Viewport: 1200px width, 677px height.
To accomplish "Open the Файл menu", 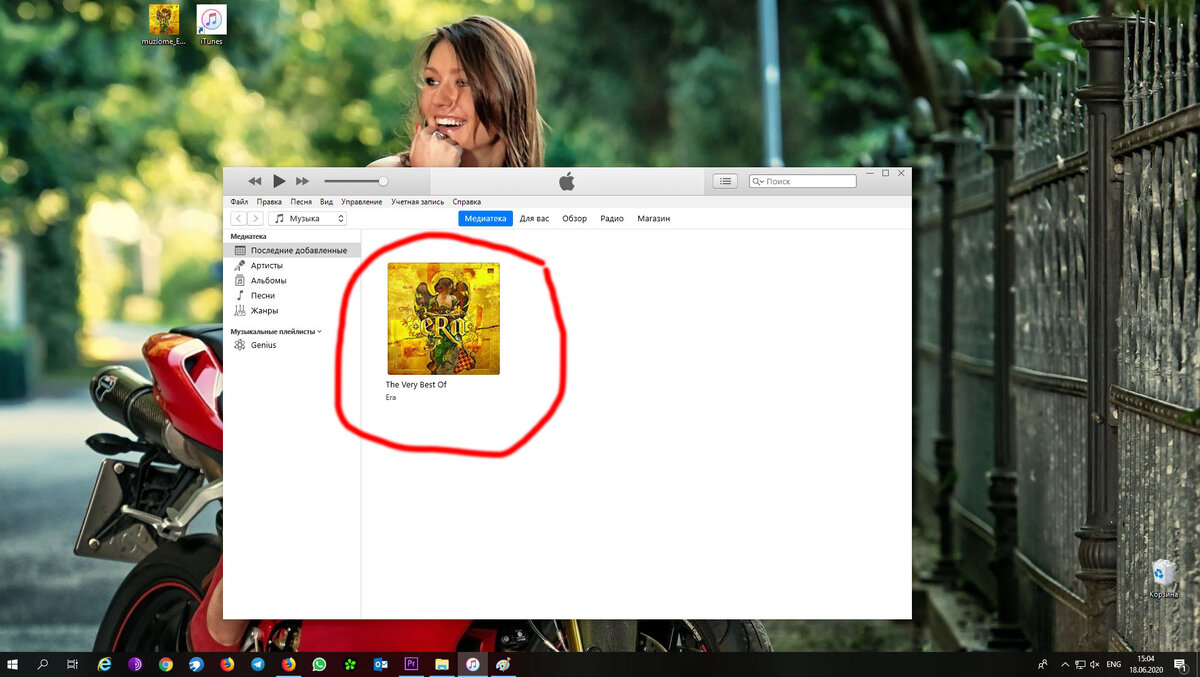I will click(x=239, y=202).
